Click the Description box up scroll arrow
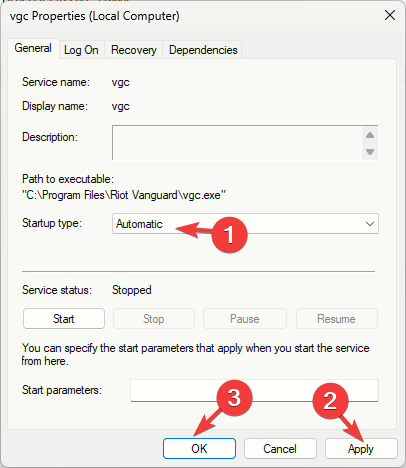This screenshot has height=468, width=406. (x=370, y=135)
